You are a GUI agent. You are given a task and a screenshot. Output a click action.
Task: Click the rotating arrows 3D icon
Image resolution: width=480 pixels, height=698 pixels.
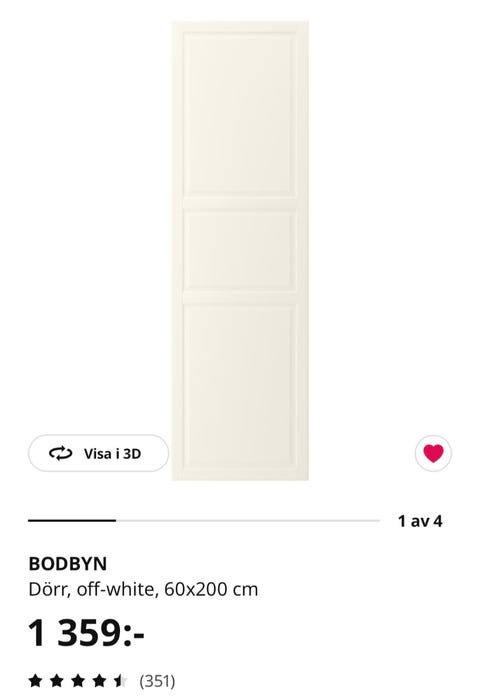pos(60,454)
